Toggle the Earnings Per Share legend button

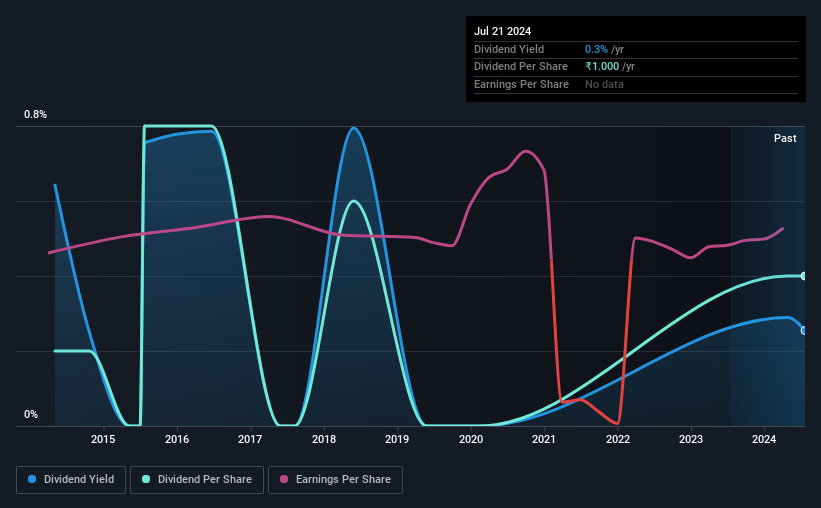pos(335,480)
